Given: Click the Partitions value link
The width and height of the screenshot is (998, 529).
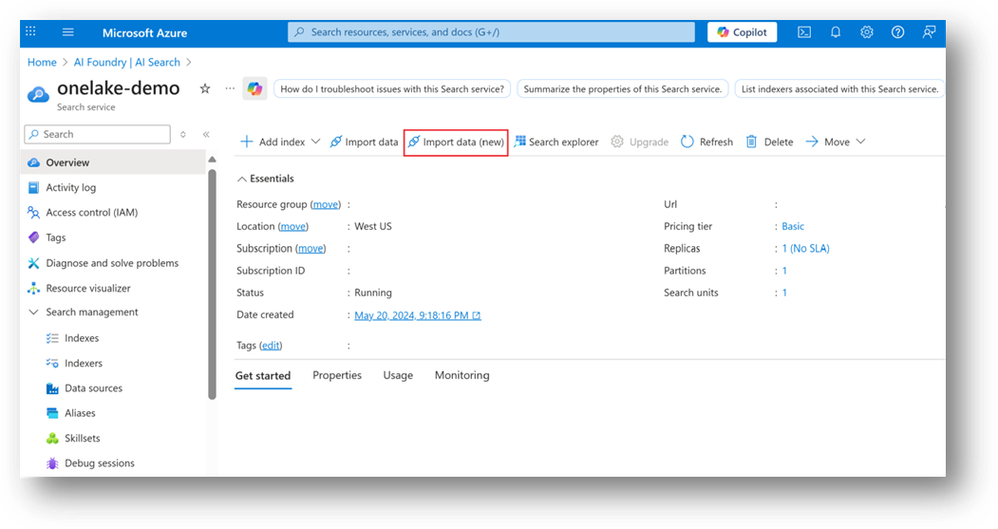Looking at the screenshot, I should (785, 271).
